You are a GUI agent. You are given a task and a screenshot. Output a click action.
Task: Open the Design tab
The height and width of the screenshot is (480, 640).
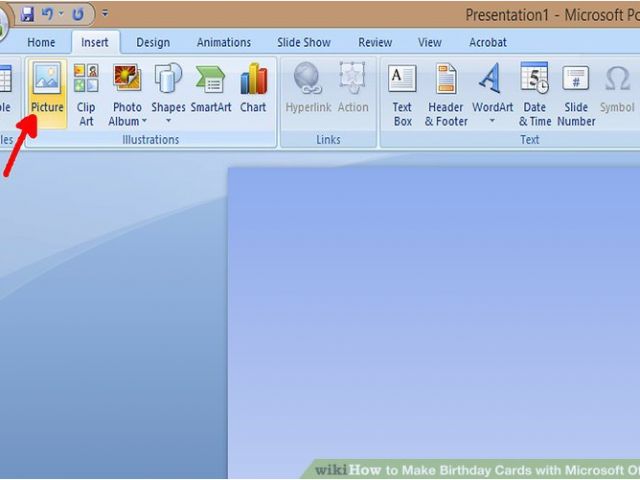point(153,42)
